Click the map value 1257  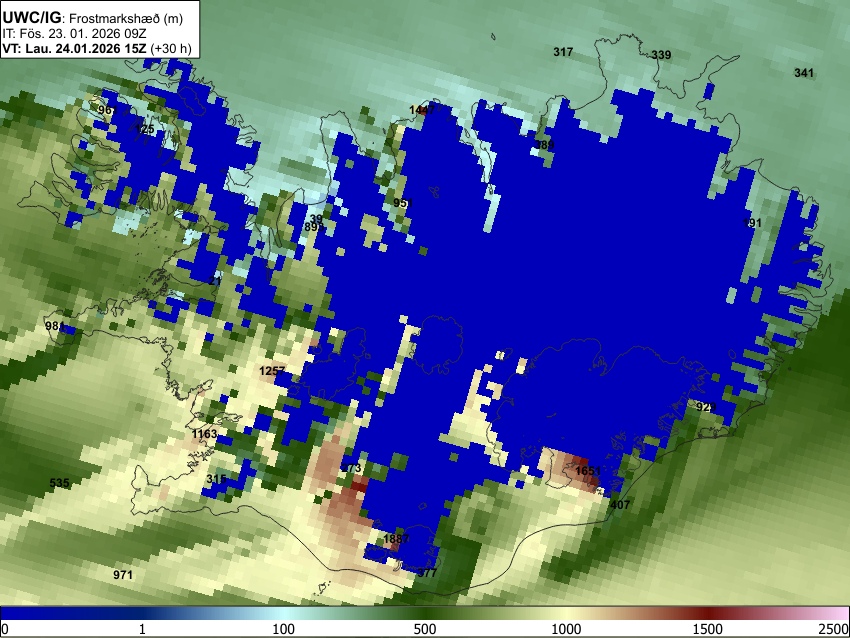pyautogui.click(x=272, y=371)
